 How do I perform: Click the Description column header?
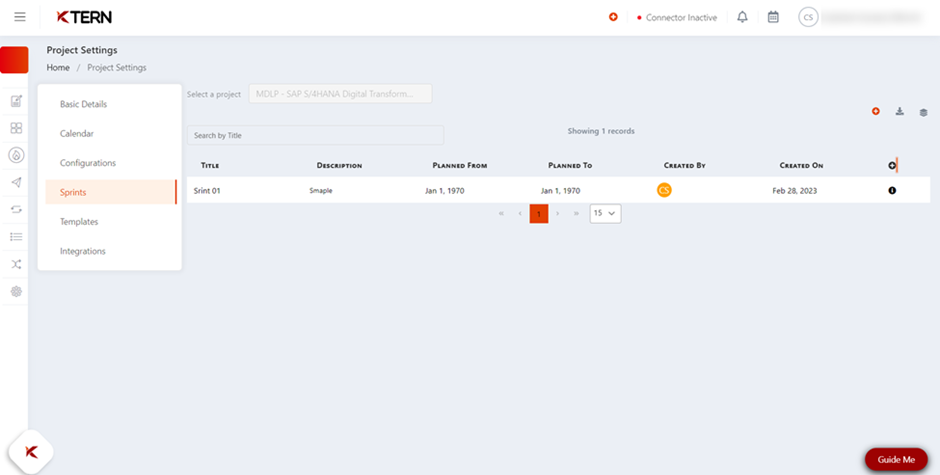pos(339,165)
